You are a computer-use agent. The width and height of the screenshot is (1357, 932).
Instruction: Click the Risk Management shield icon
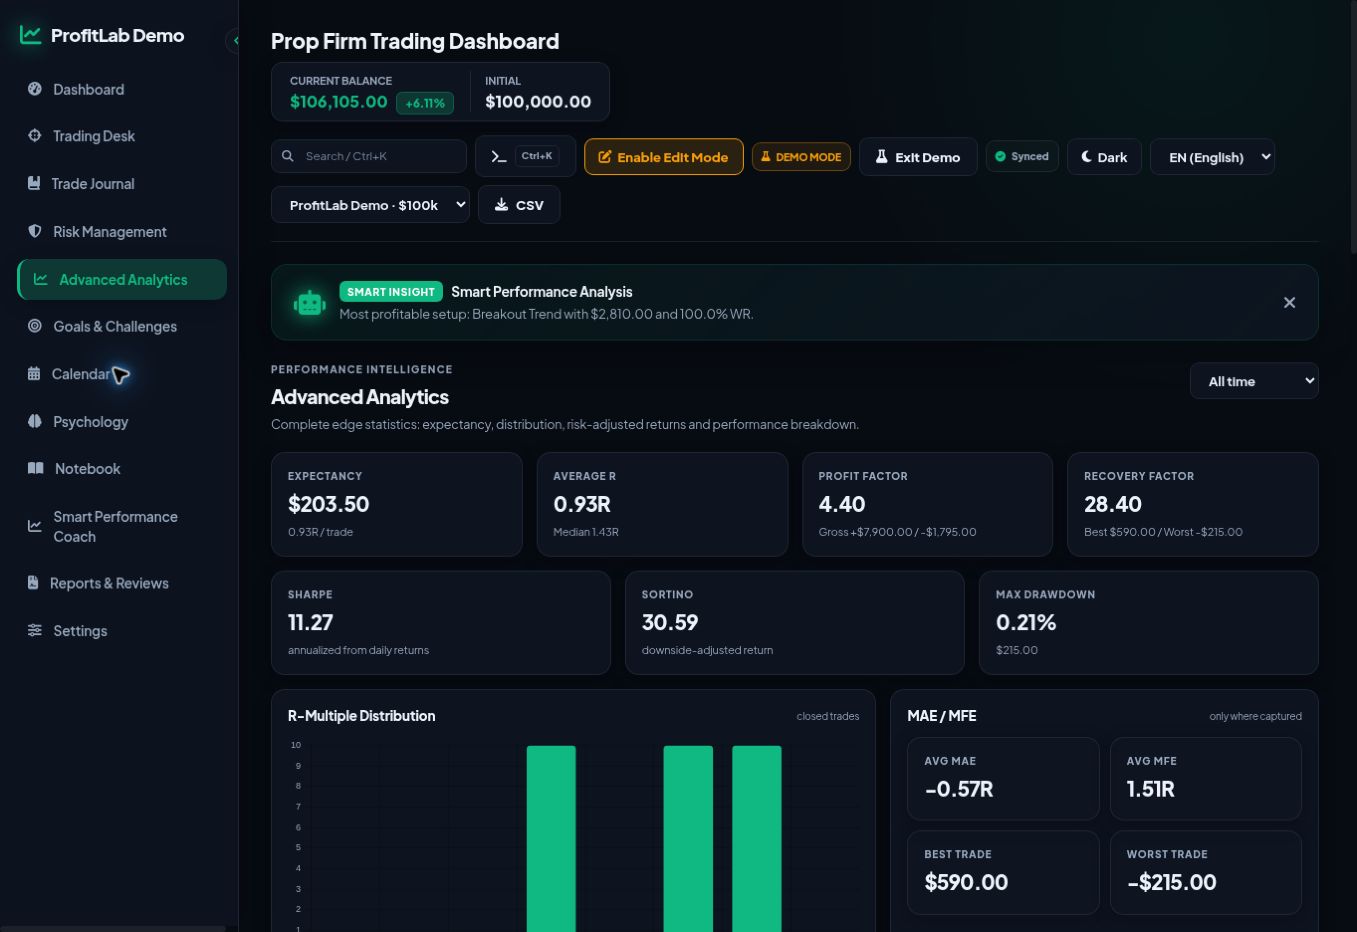(x=35, y=231)
